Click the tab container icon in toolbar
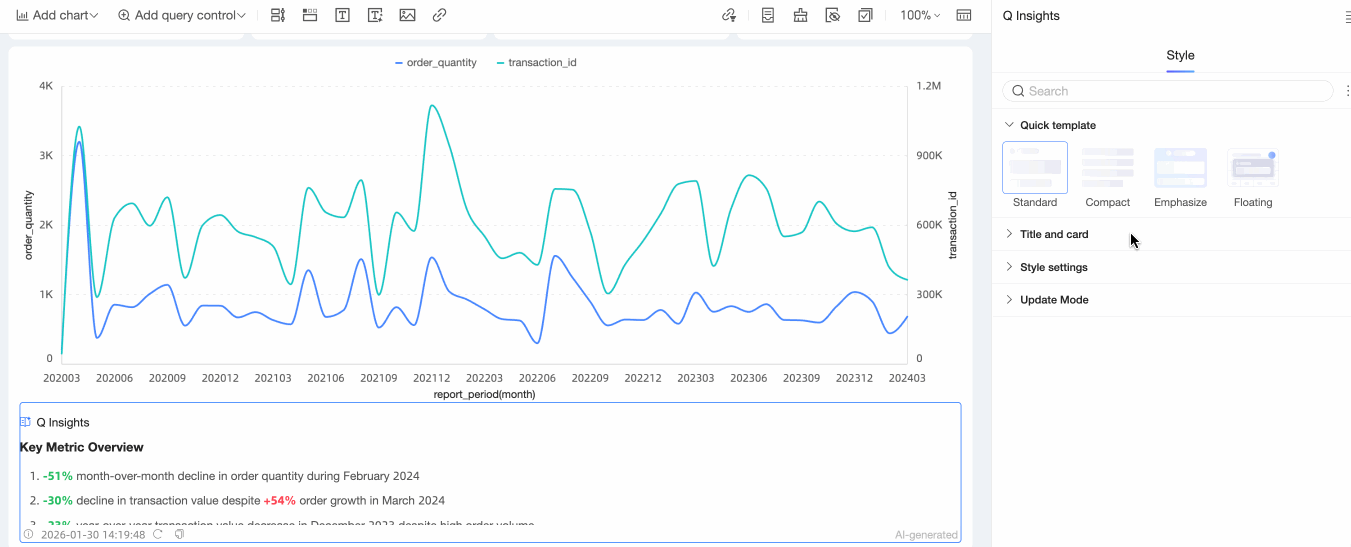This screenshot has width=1351, height=547. tap(310, 16)
